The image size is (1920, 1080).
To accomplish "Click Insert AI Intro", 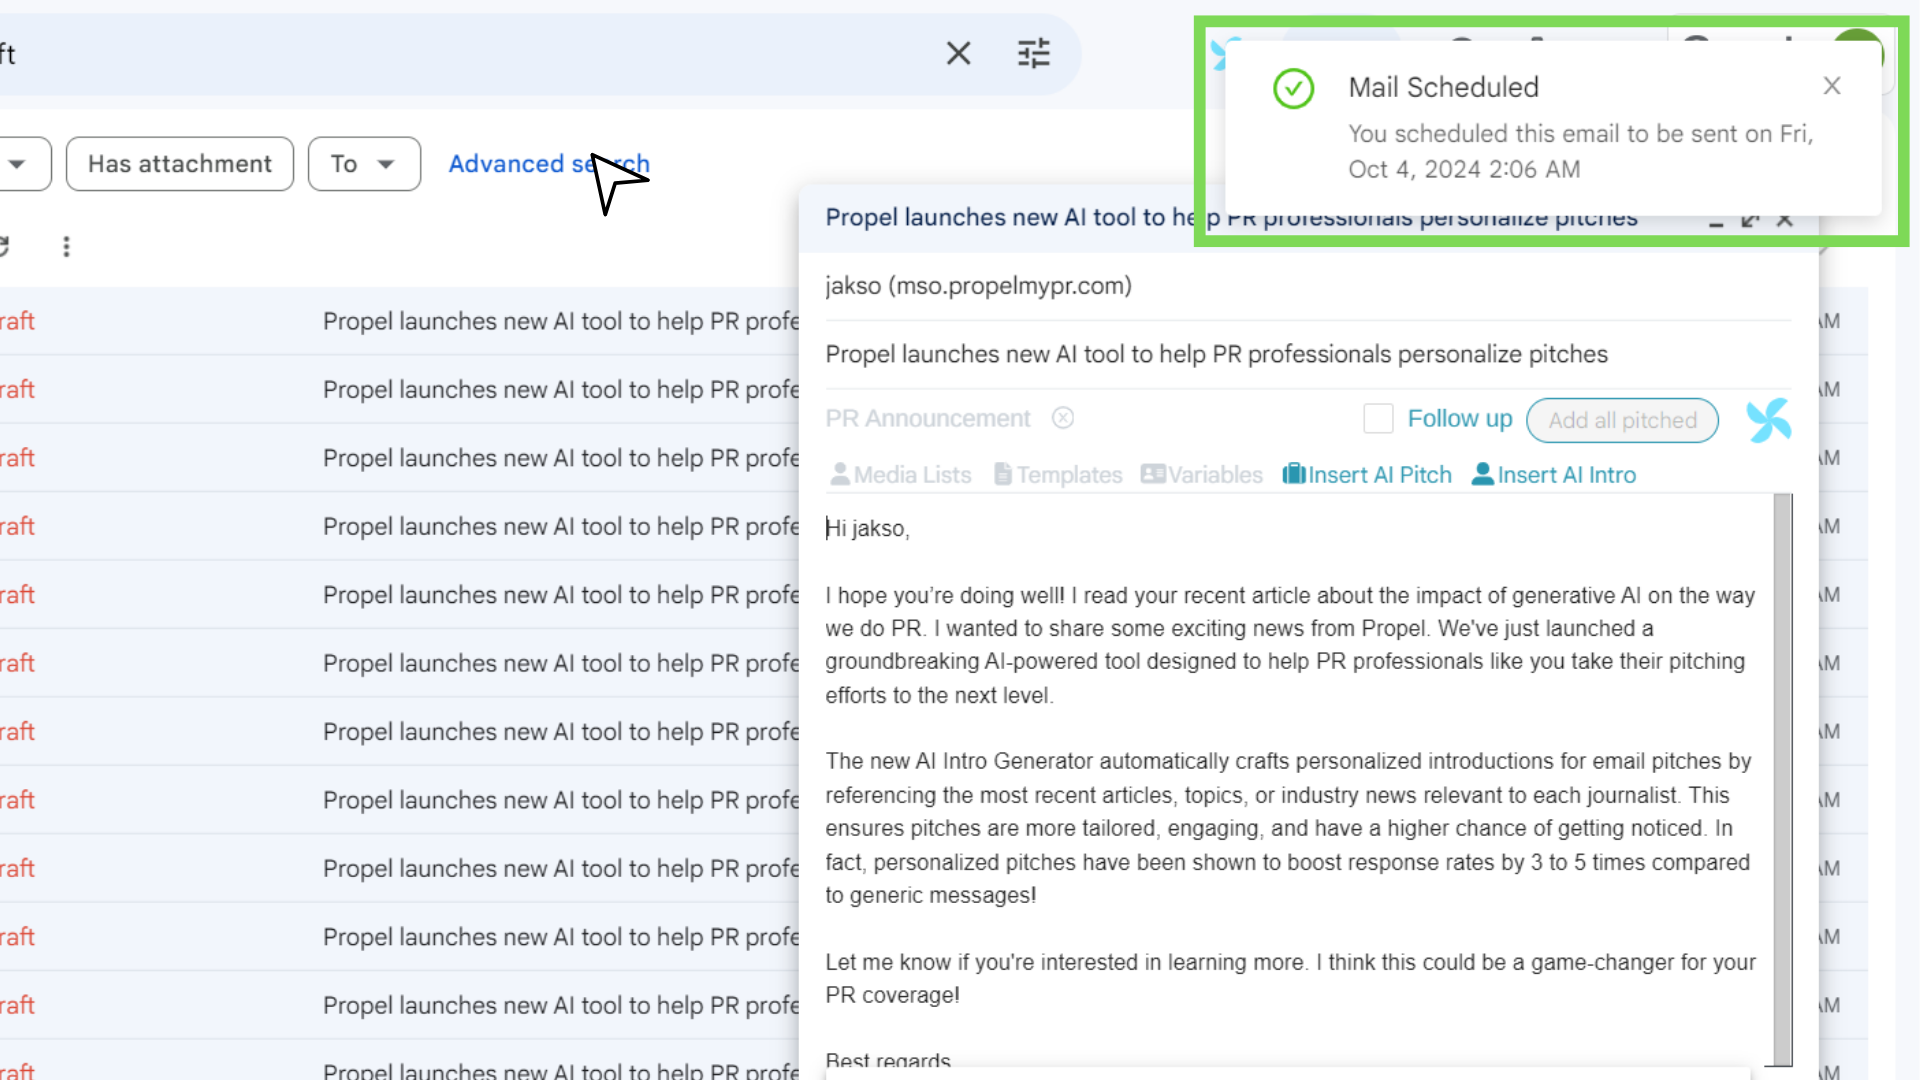I will click(1554, 475).
